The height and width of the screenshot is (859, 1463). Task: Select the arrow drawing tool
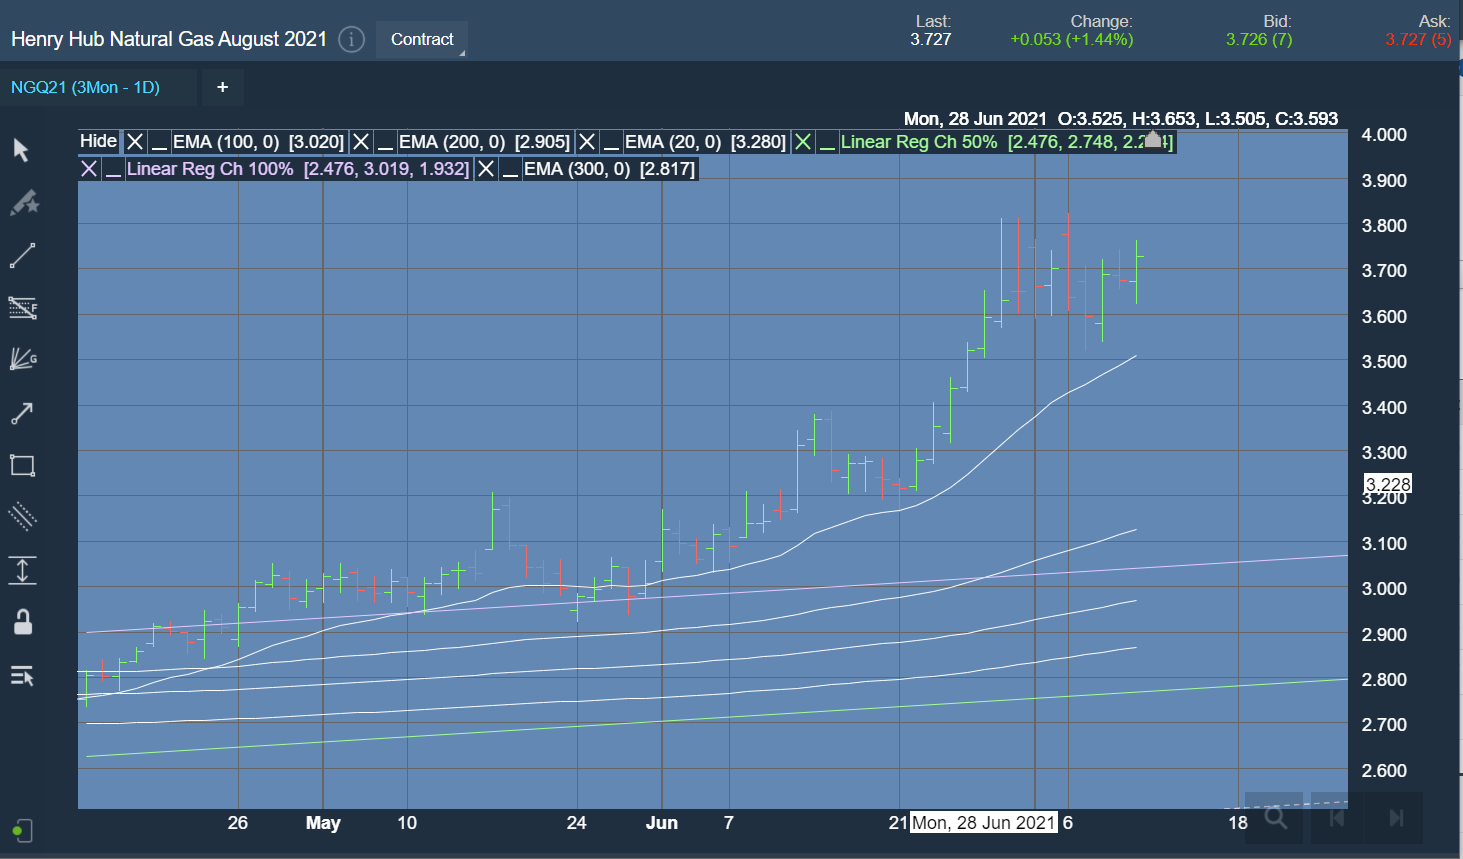tap(22, 412)
